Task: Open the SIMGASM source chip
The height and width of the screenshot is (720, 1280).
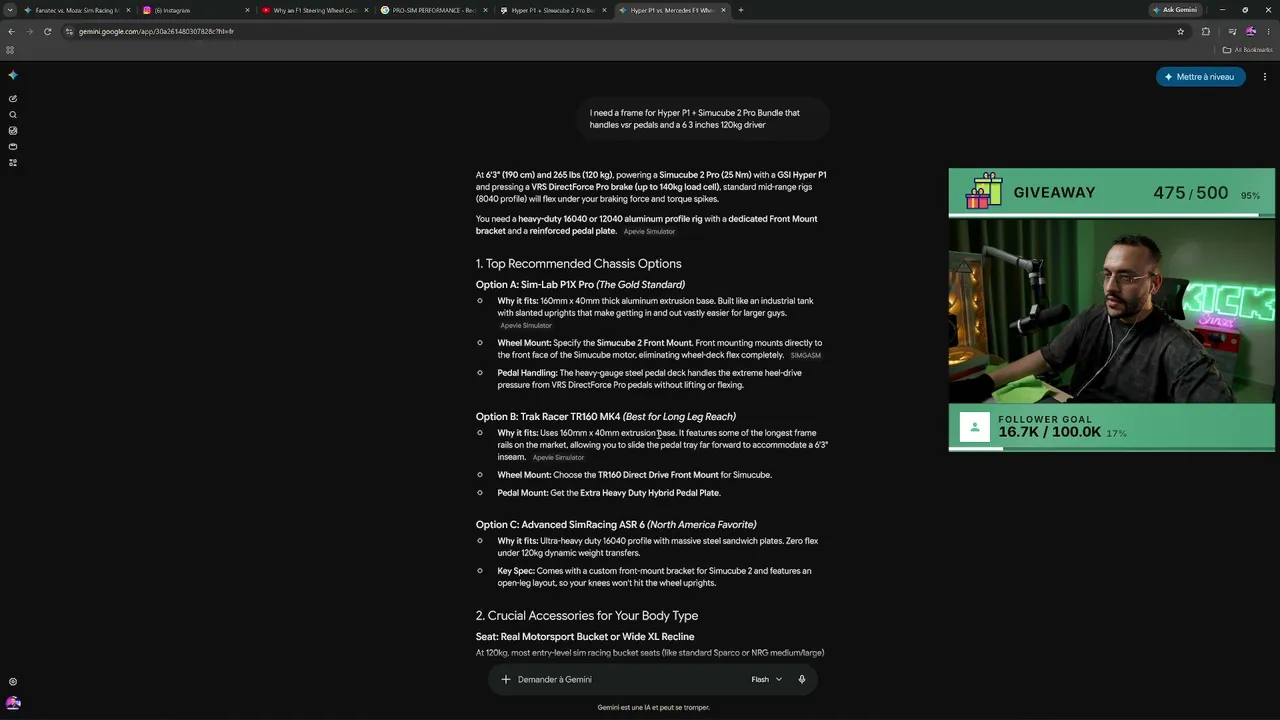Action: [805, 356]
